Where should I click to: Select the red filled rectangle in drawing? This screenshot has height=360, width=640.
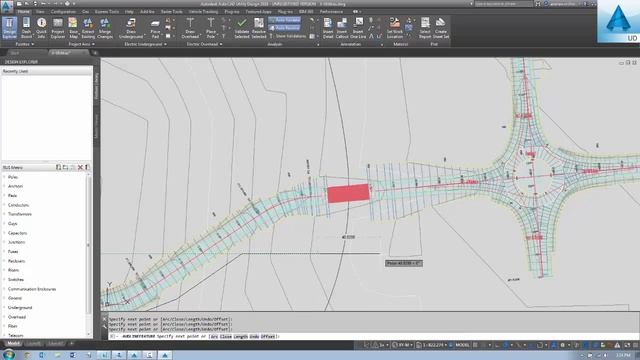348,193
